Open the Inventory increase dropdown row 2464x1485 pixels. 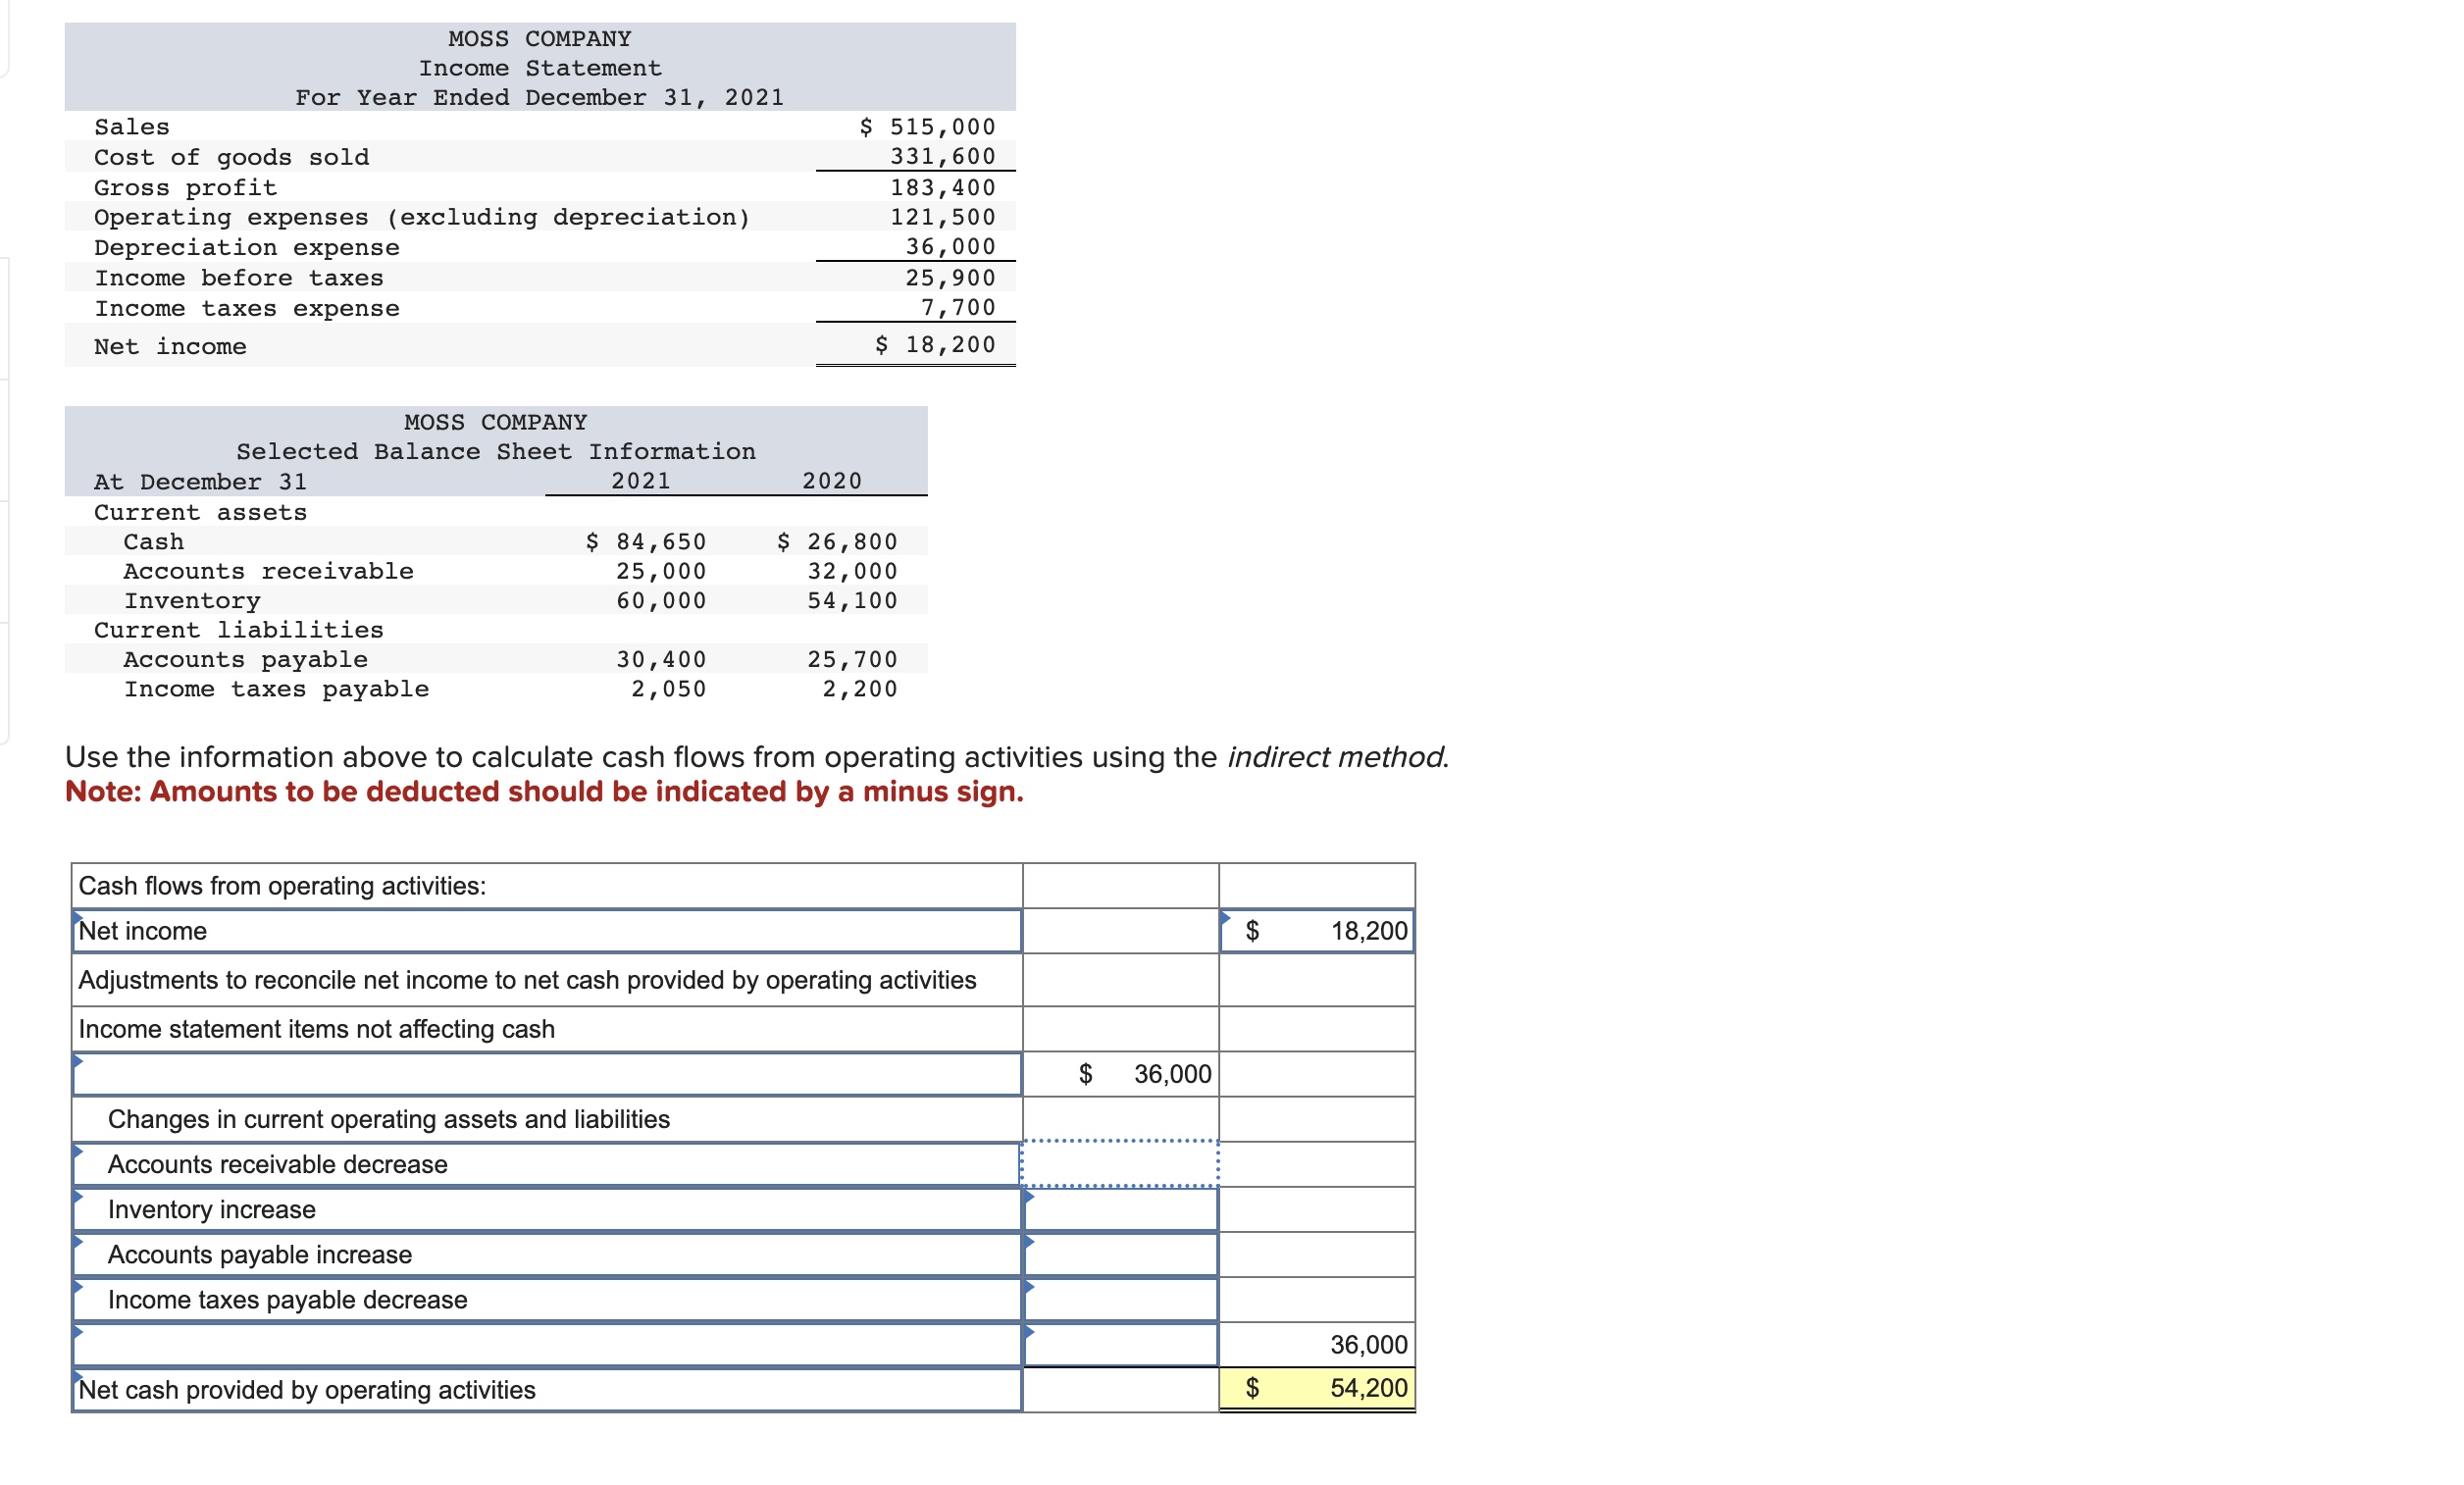click(547, 1209)
